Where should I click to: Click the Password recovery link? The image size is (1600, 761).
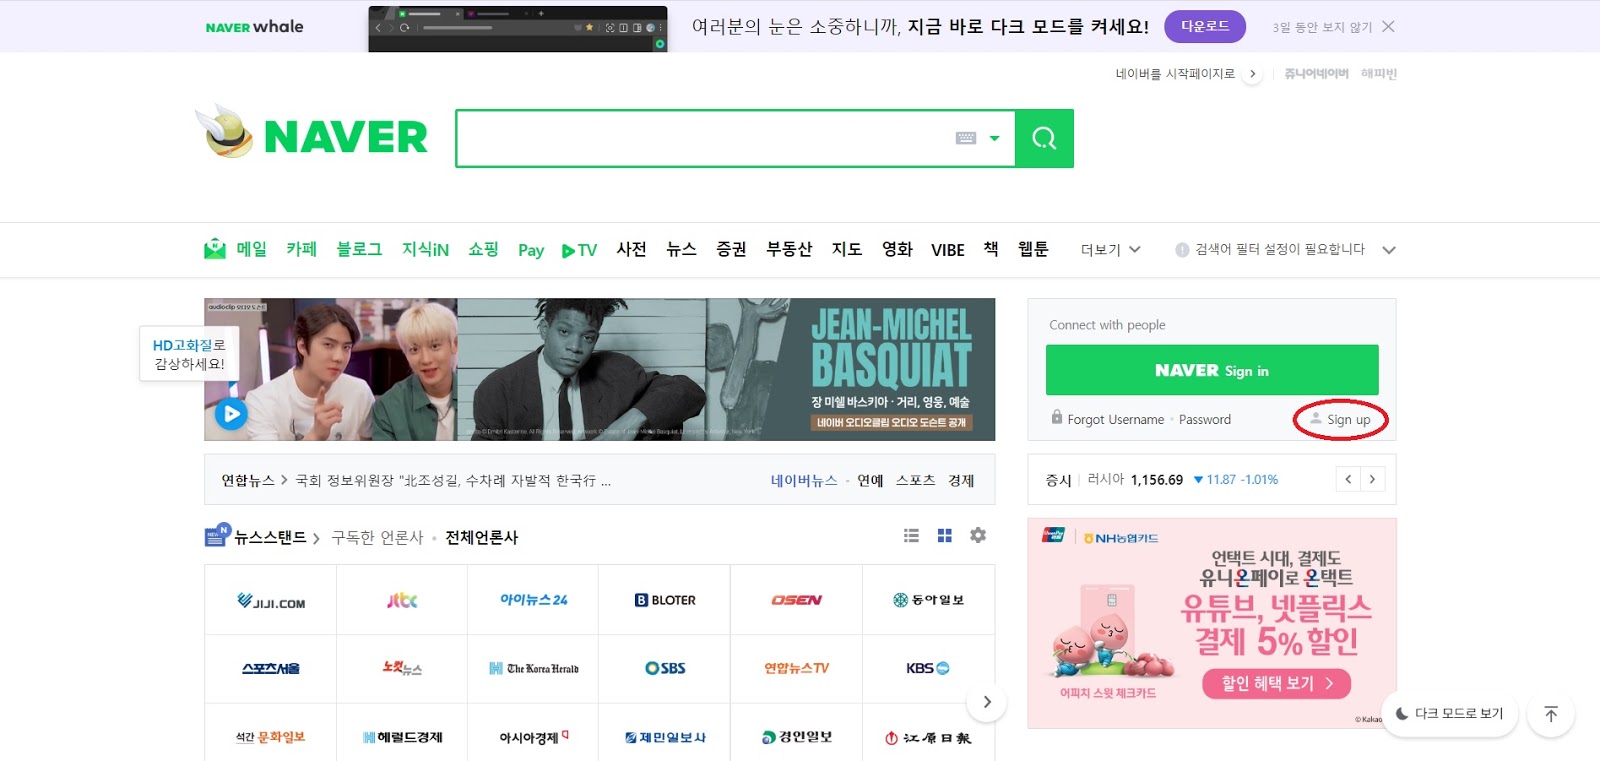pos(1205,420)
